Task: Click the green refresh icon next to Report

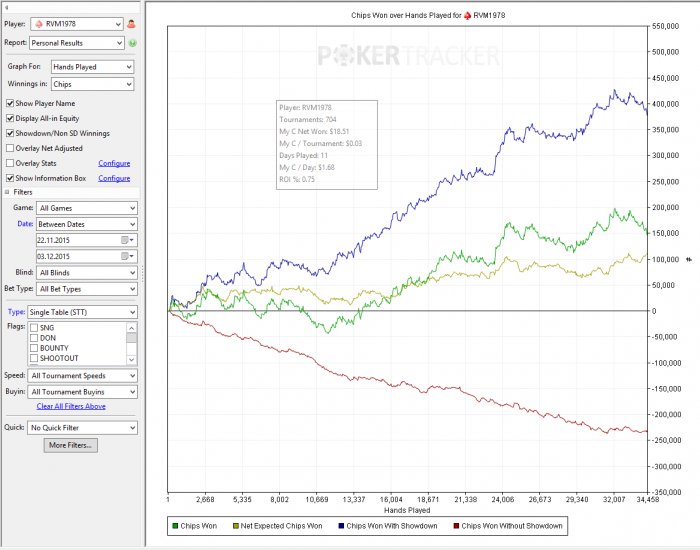Action: [131, 43]
